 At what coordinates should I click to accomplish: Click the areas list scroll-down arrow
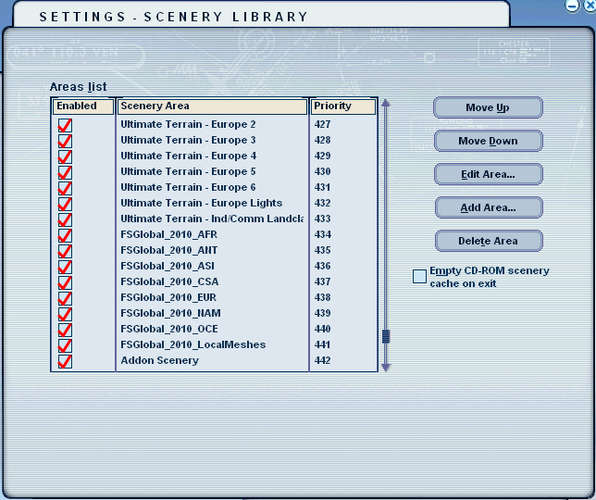click(386, 367)
